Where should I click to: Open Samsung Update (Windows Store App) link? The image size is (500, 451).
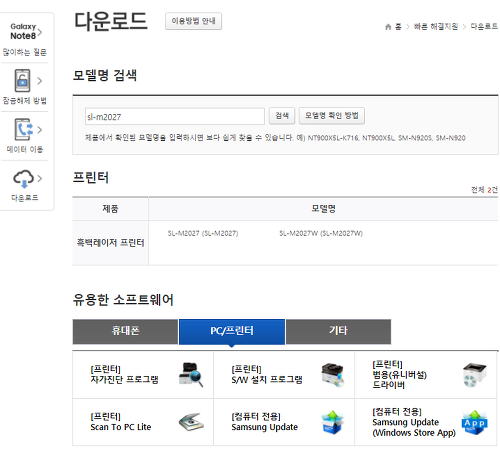(414, 422)
